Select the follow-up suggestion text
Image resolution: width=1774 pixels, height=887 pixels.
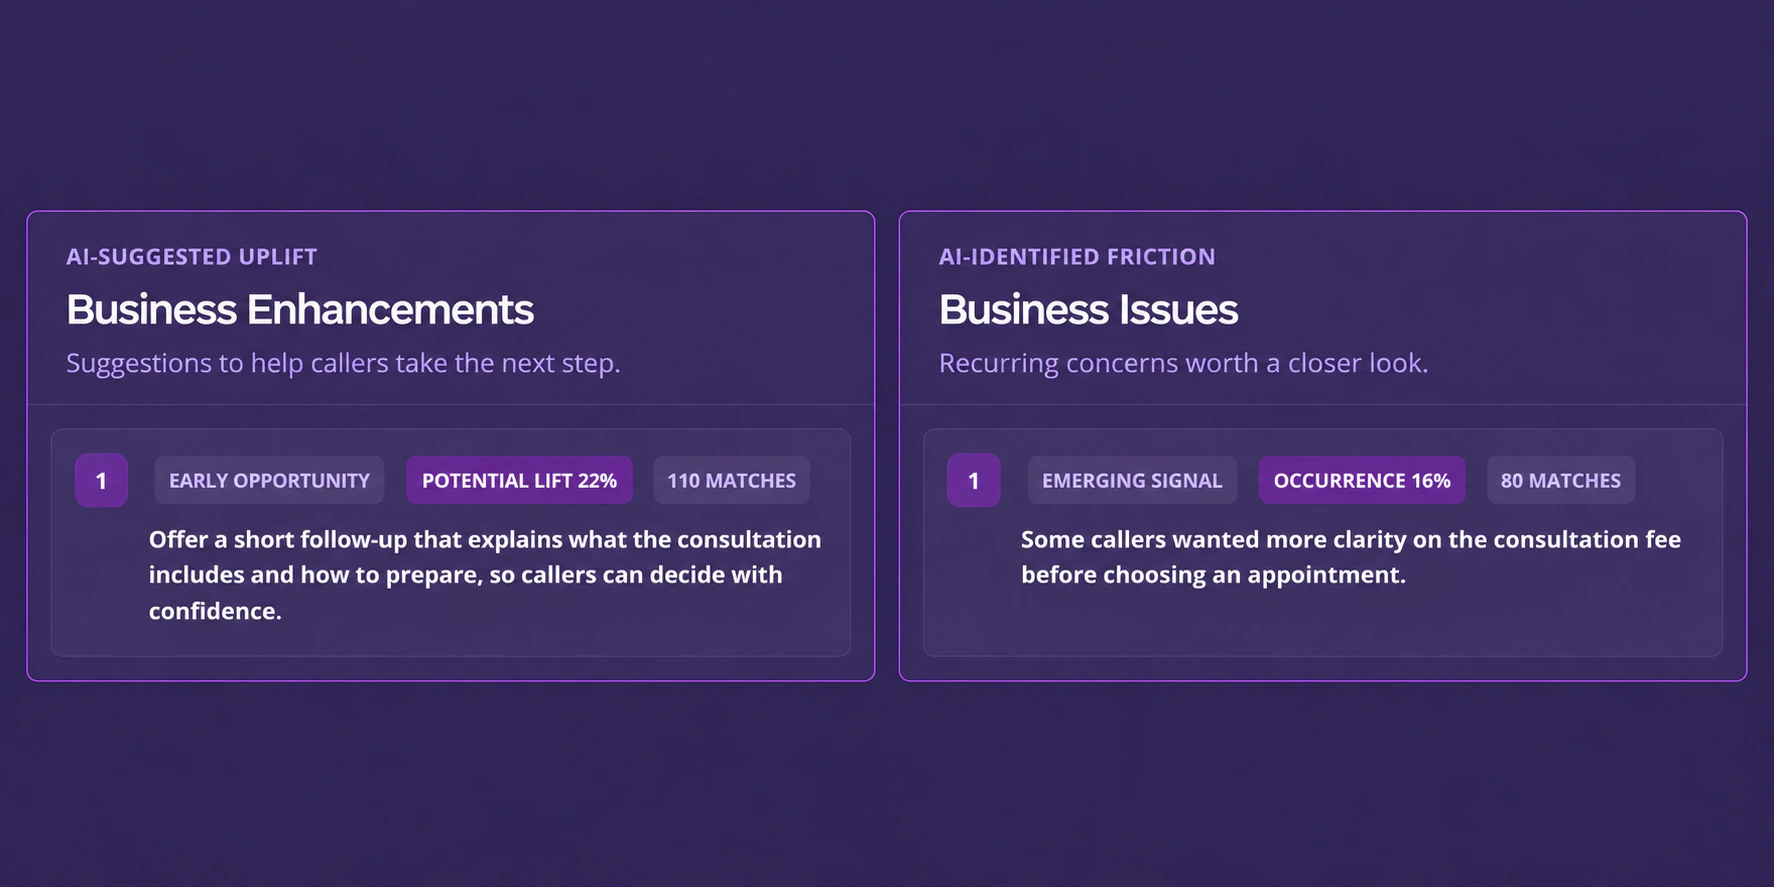pos(485,575)
